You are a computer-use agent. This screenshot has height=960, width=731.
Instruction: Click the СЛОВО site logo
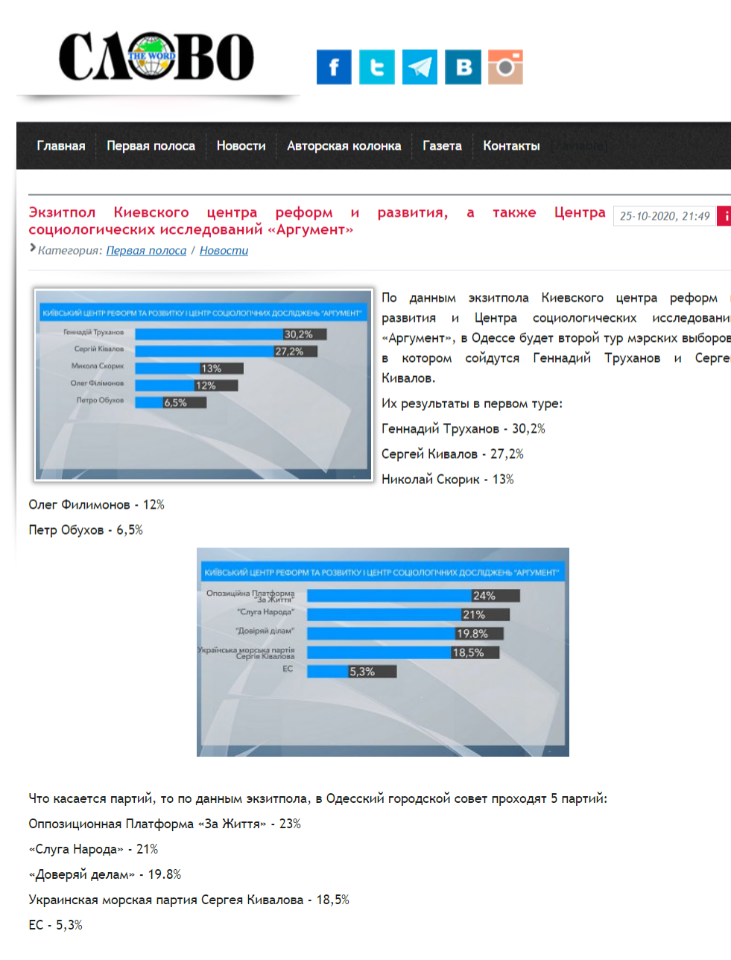click(x=156, y=56)
